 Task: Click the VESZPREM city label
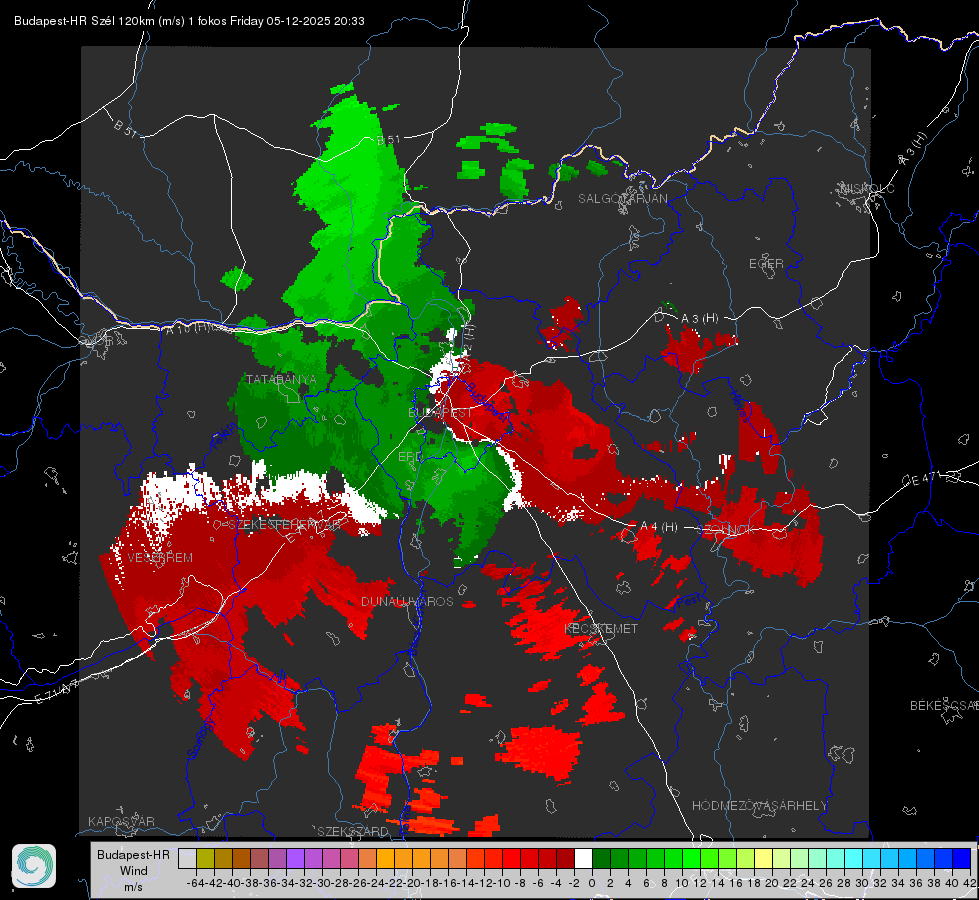(x=160, y=558)
